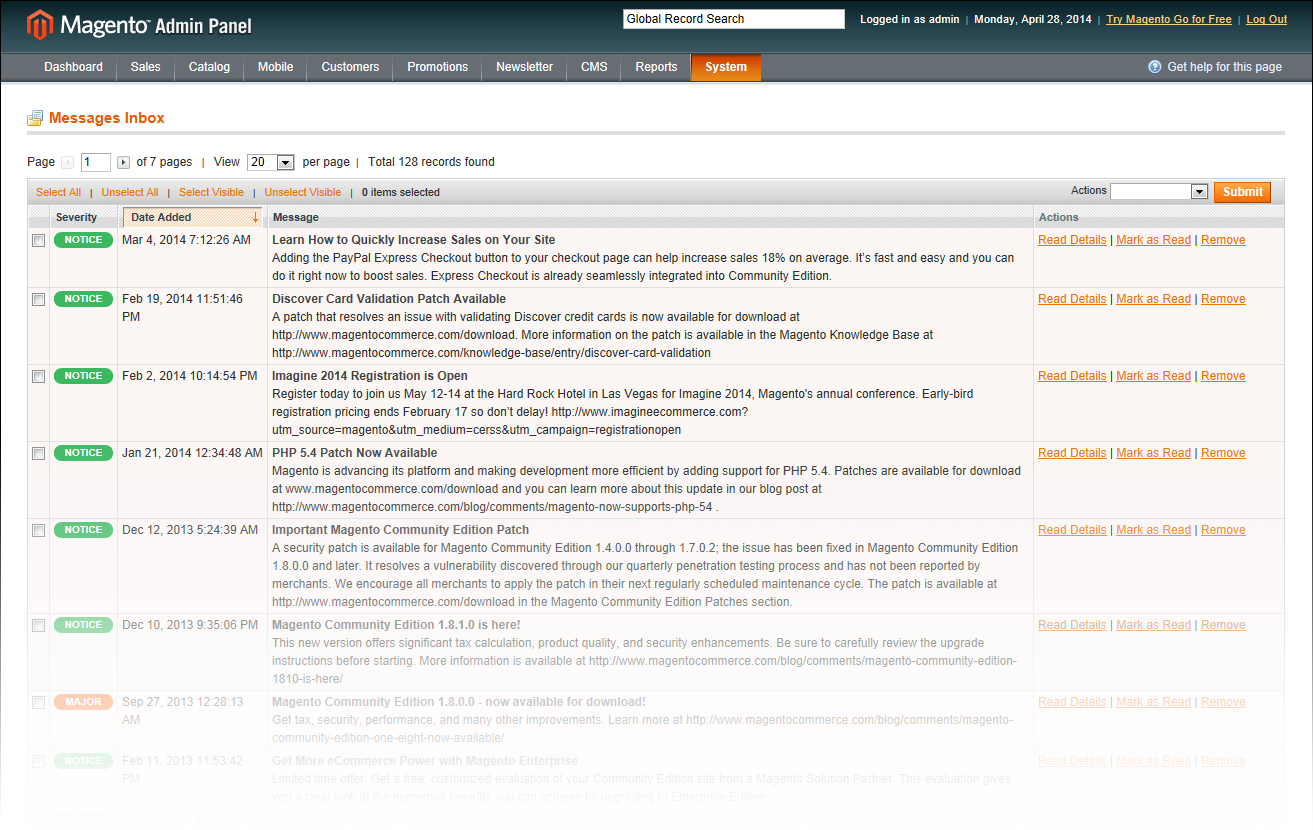
Task: Click the Submit button
Action: (1242, 192)
